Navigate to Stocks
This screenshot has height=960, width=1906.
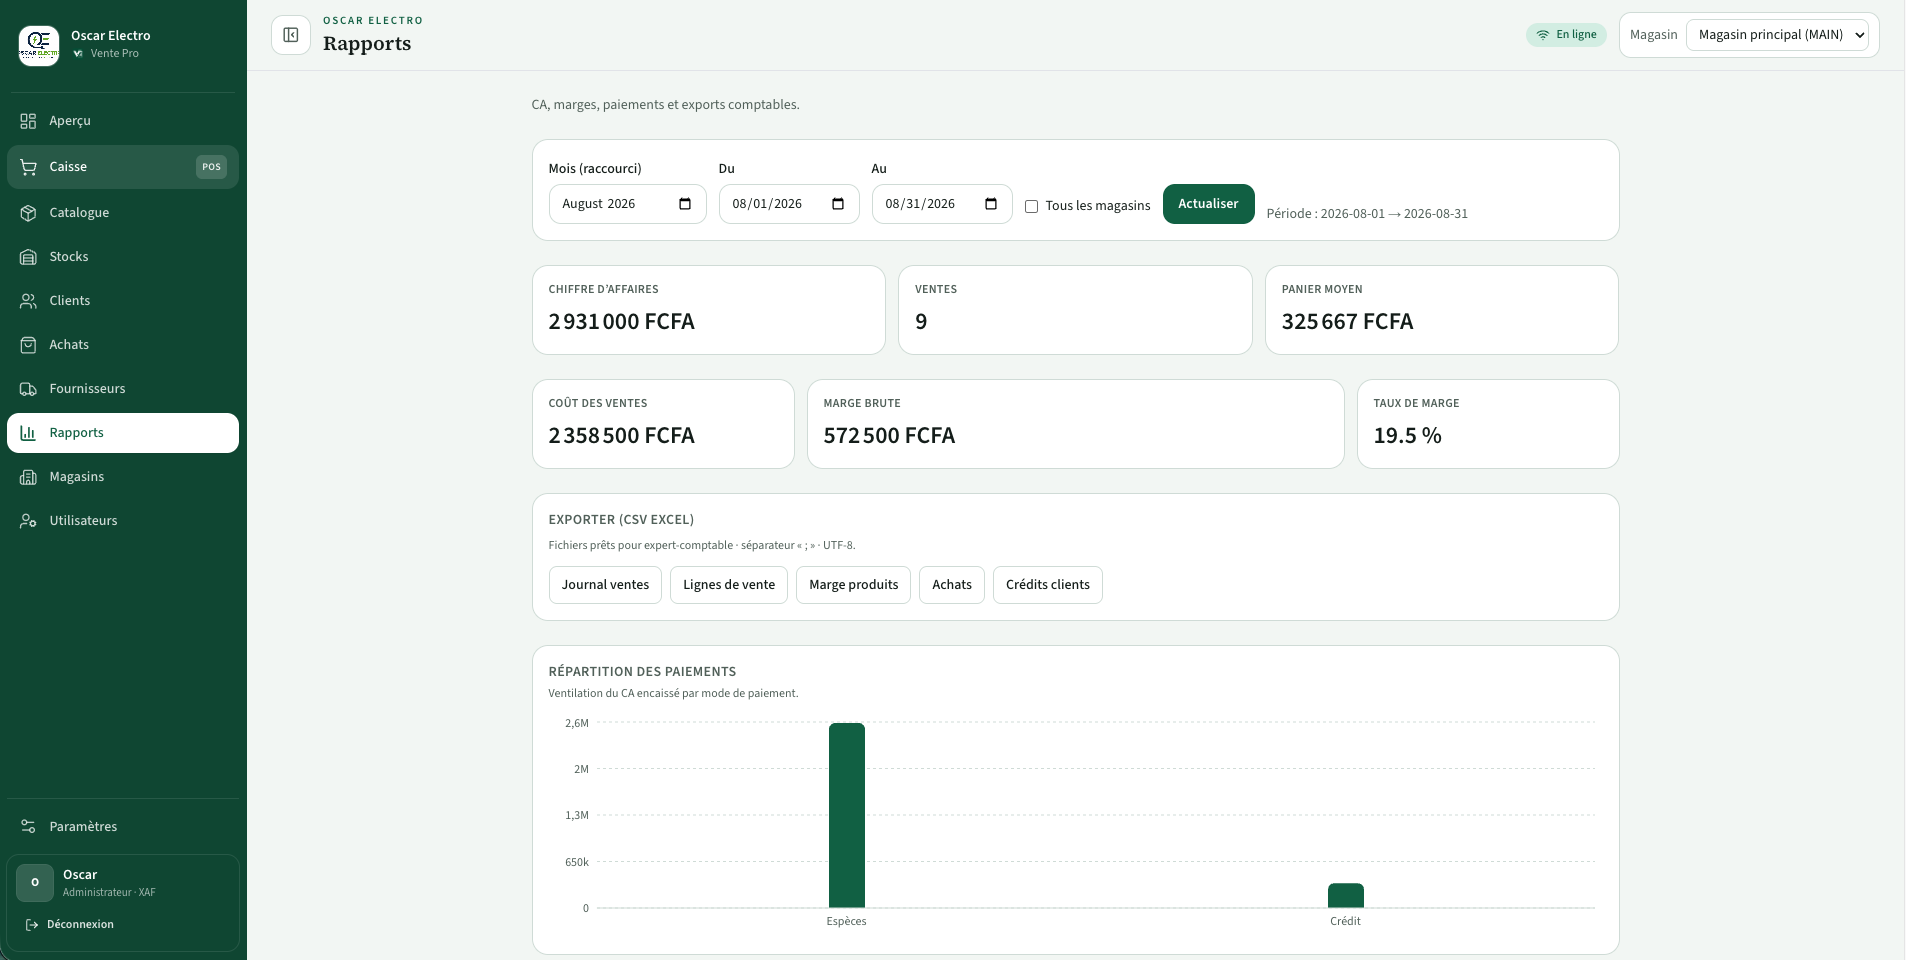click(x=123, y=257)
